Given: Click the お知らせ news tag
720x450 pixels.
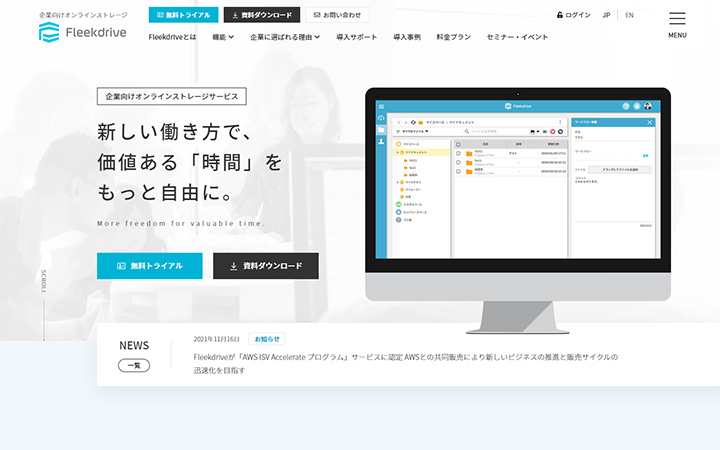Looking at the screenshot, I should pos(267,339).
